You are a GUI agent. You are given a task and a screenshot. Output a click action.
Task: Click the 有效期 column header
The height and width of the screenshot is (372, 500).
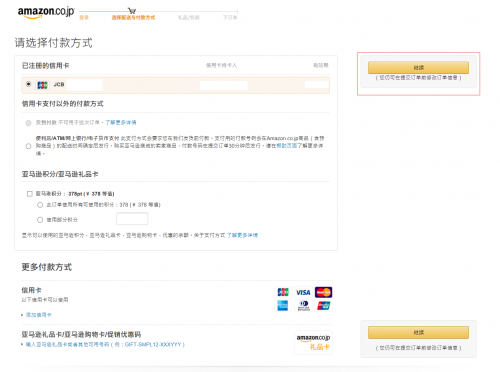[321, 65]
